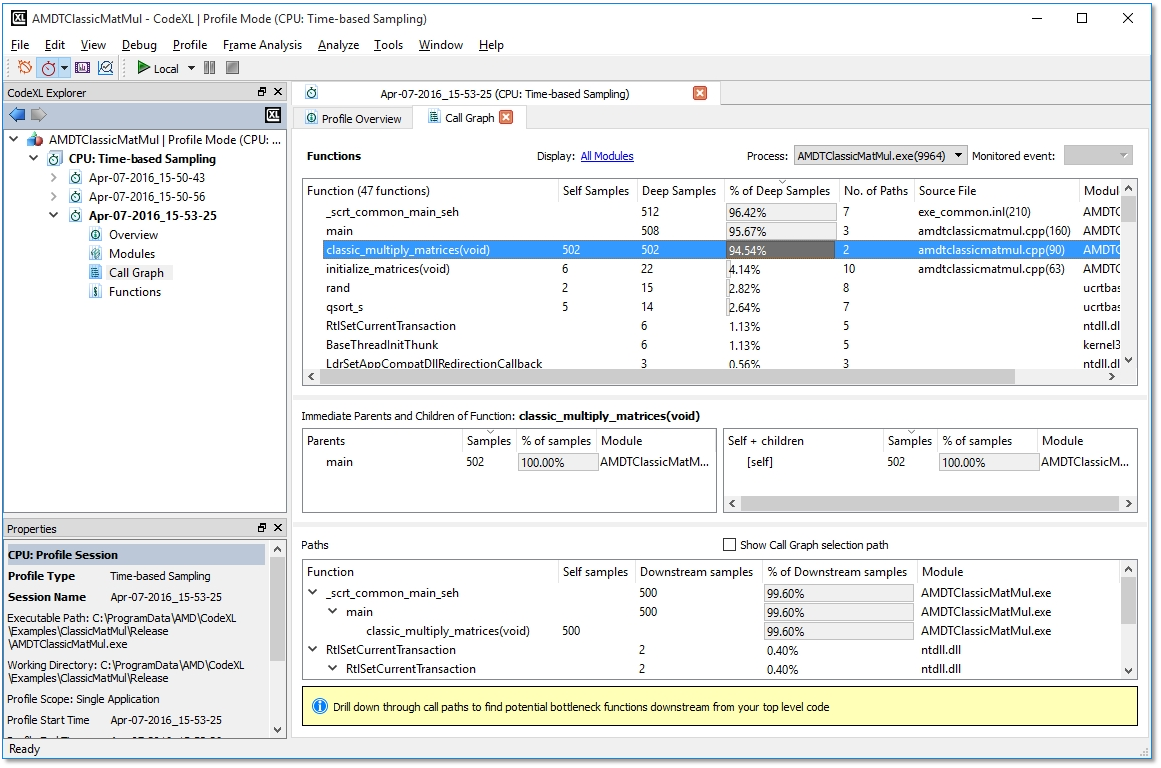Viewport: 1161px width, 768px height.
Task: Click amdtclassicmatmul.cpp(160) source file cell
Action: pyautogui.click(x=994, y=231)
